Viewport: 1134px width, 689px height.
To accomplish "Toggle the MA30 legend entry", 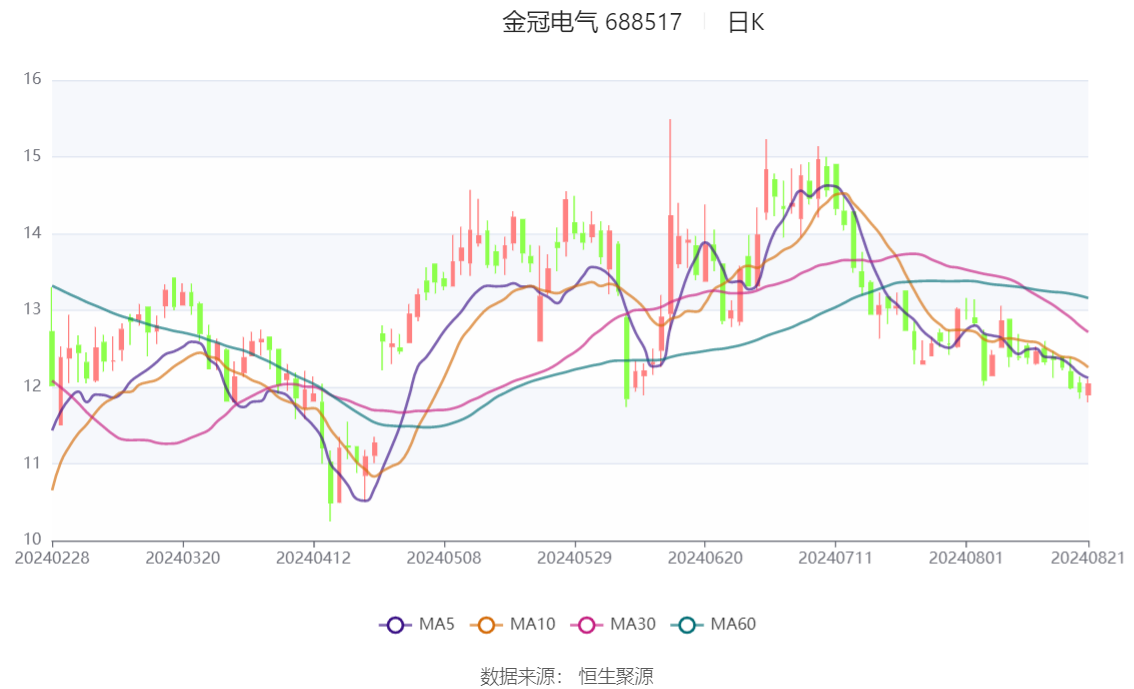I will [613, 625].
